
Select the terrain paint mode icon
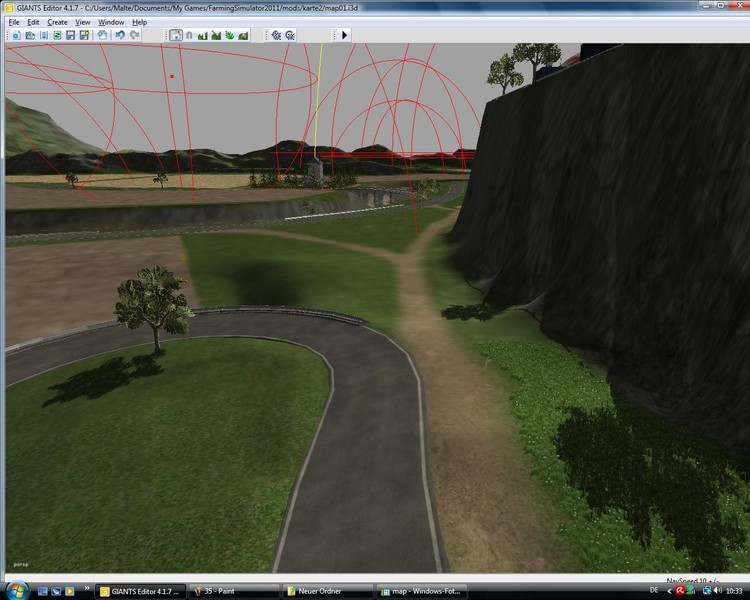coord(216,35)
